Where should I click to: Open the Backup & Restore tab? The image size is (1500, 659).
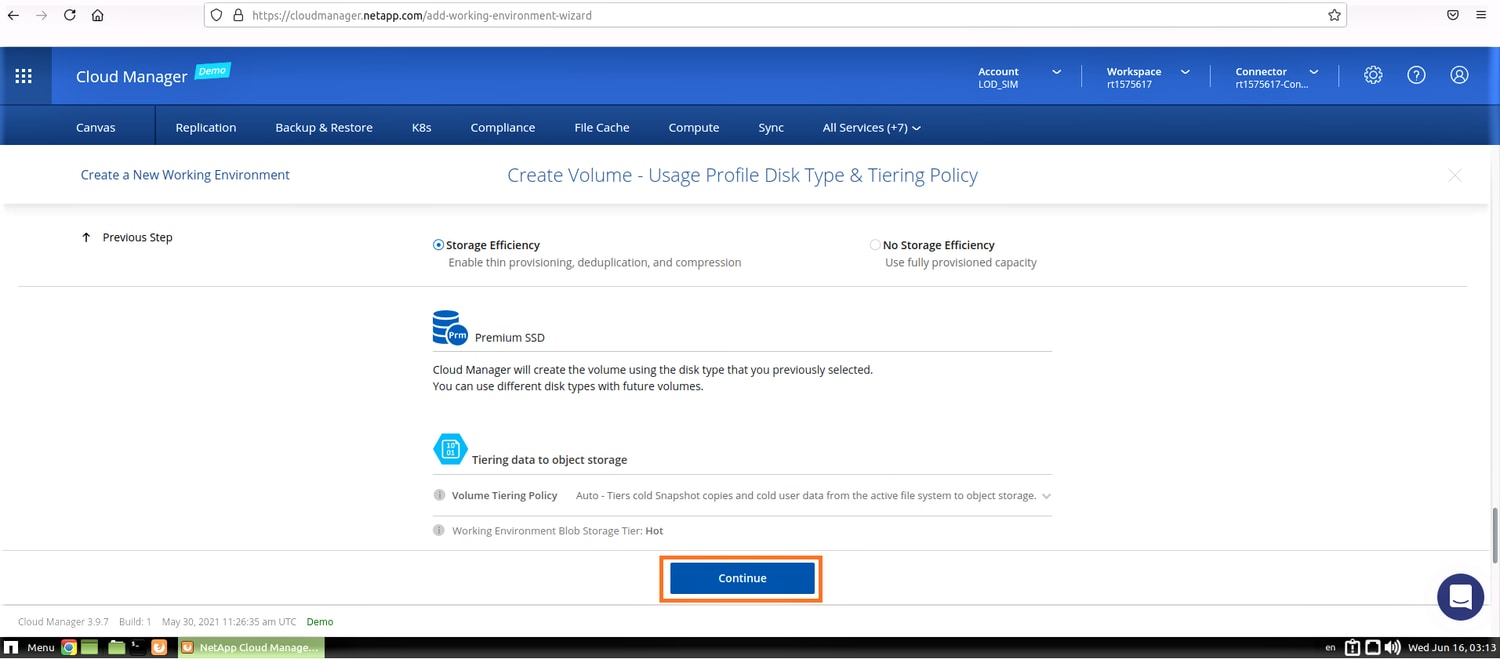pos(323,128)
